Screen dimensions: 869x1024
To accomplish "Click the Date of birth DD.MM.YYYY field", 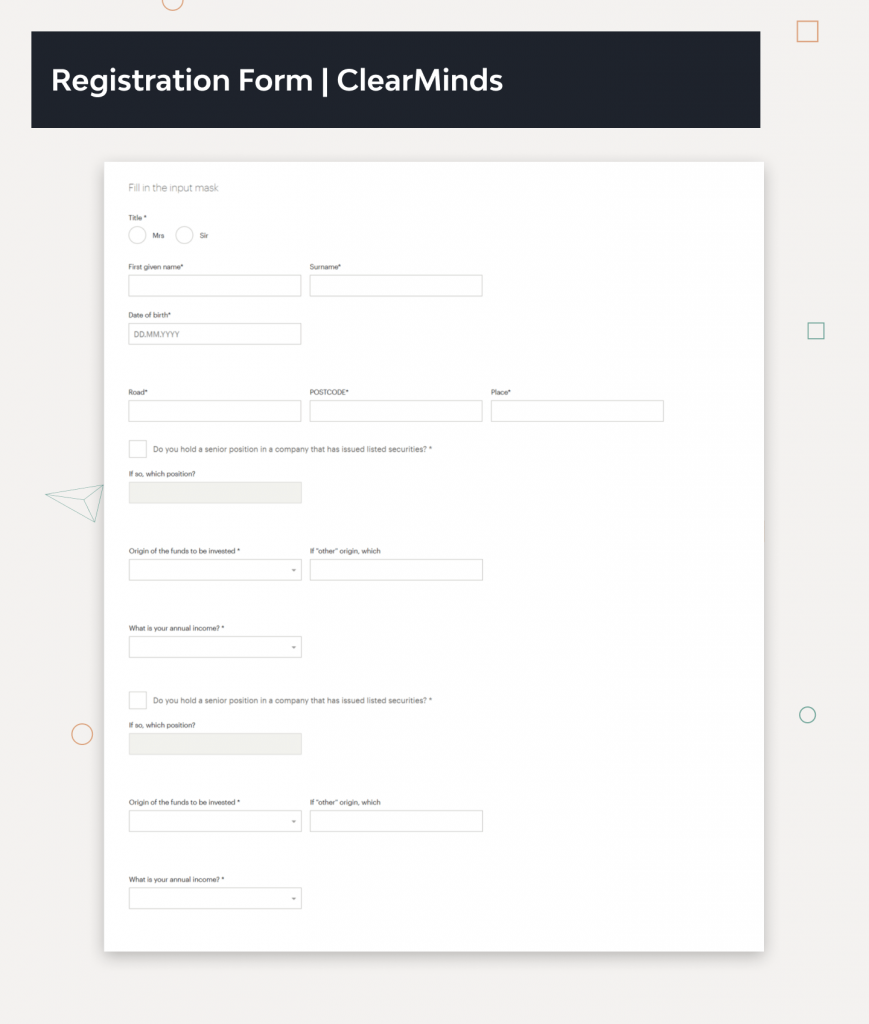I will [215, 334].
